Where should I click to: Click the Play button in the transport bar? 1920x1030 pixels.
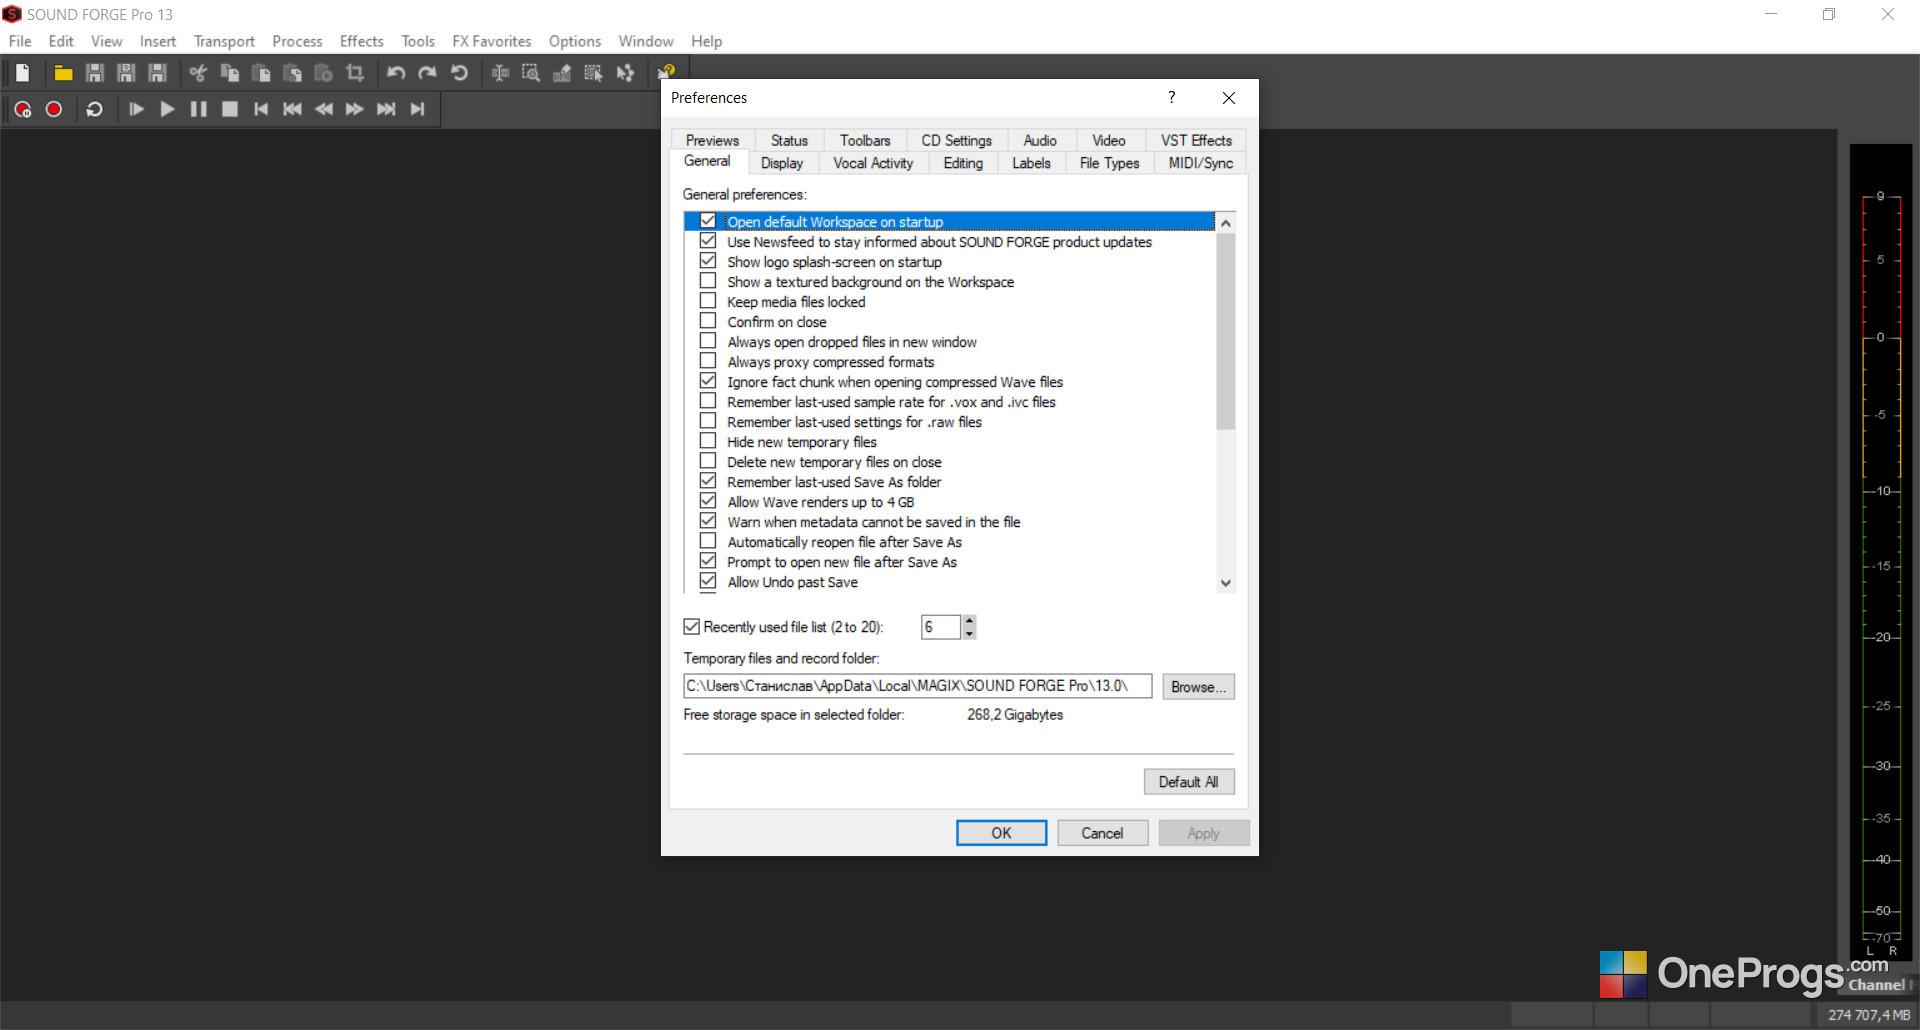(168, 109)
